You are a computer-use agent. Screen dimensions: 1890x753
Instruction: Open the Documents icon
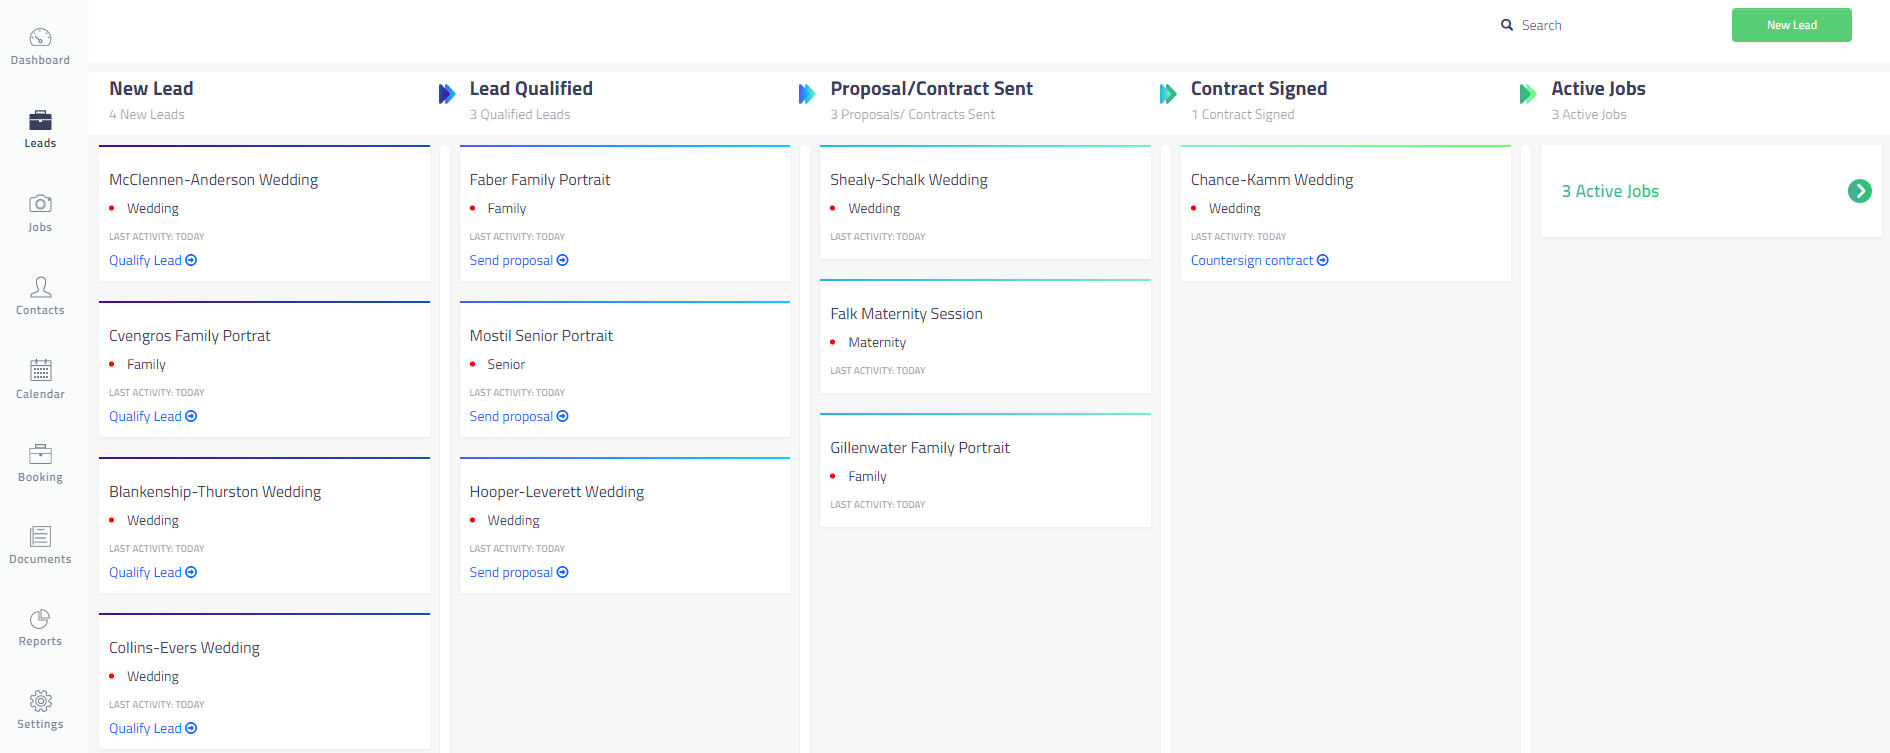point(40,535)
